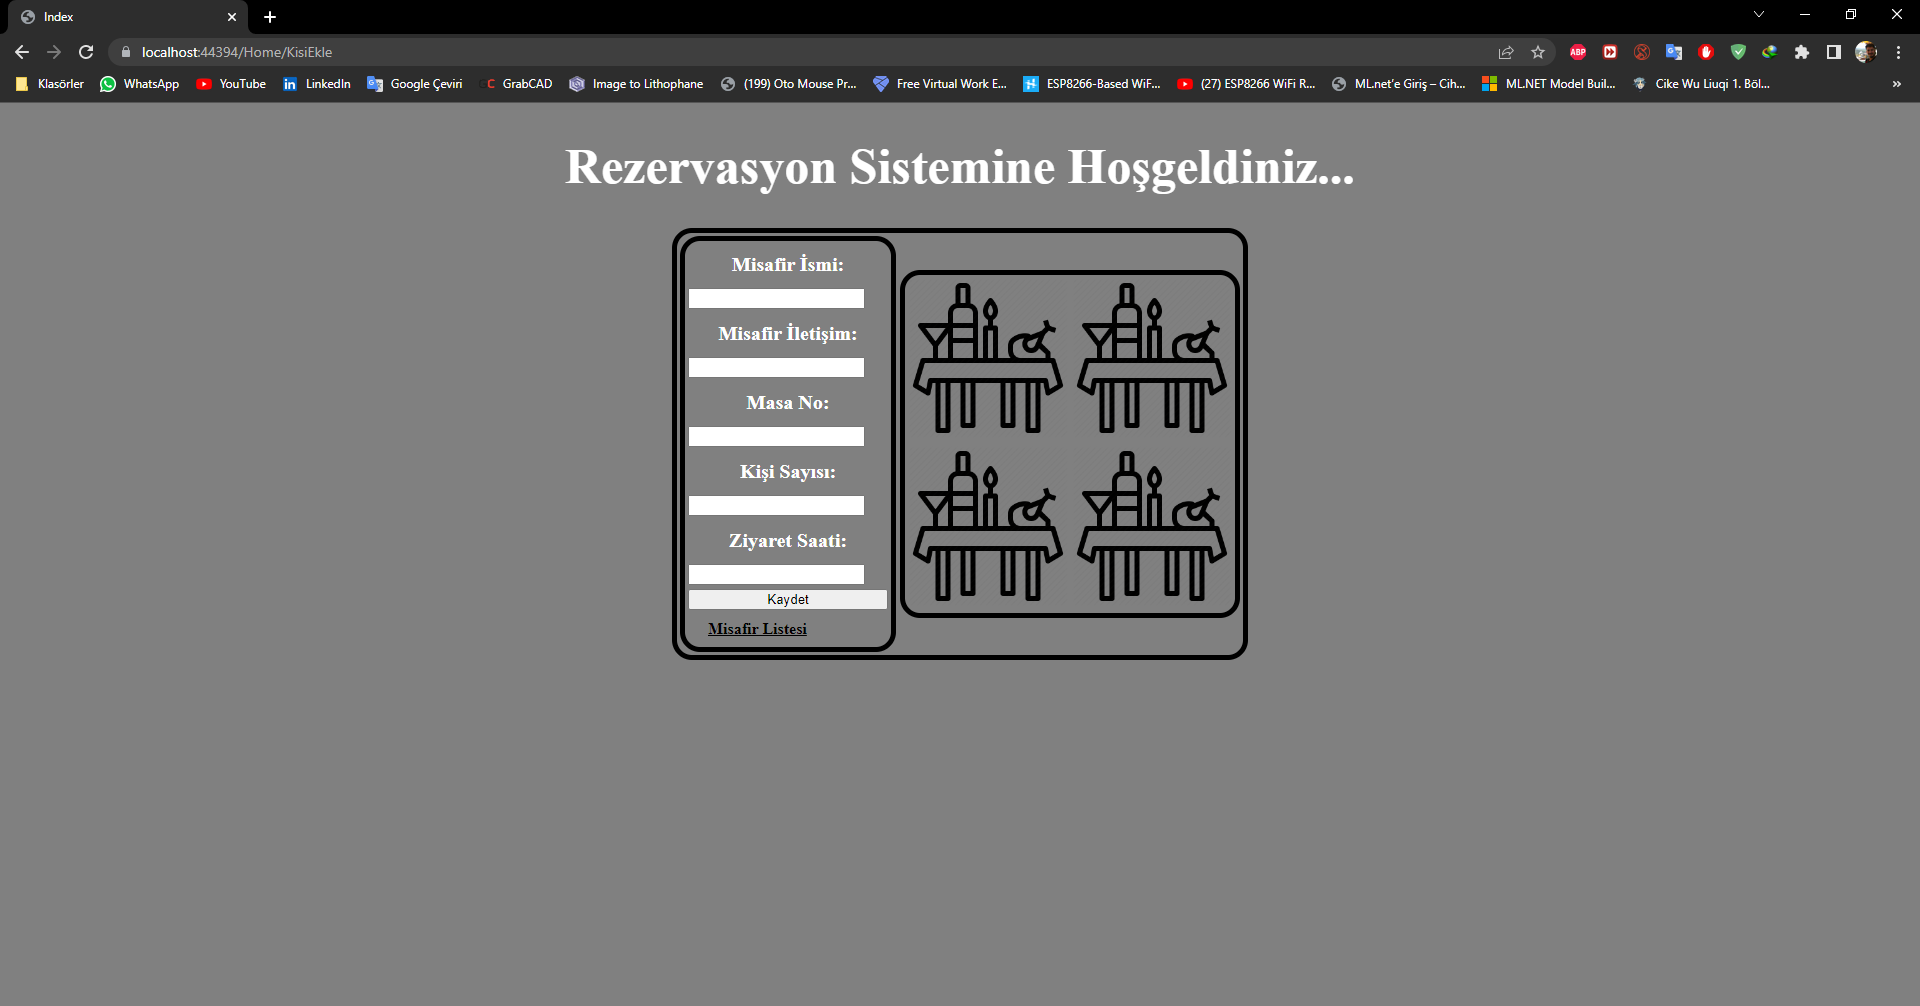Click the Masa No input field
Viewport: 1920px width, 1006px height.
pyautogui.click(x=776, y=436)
